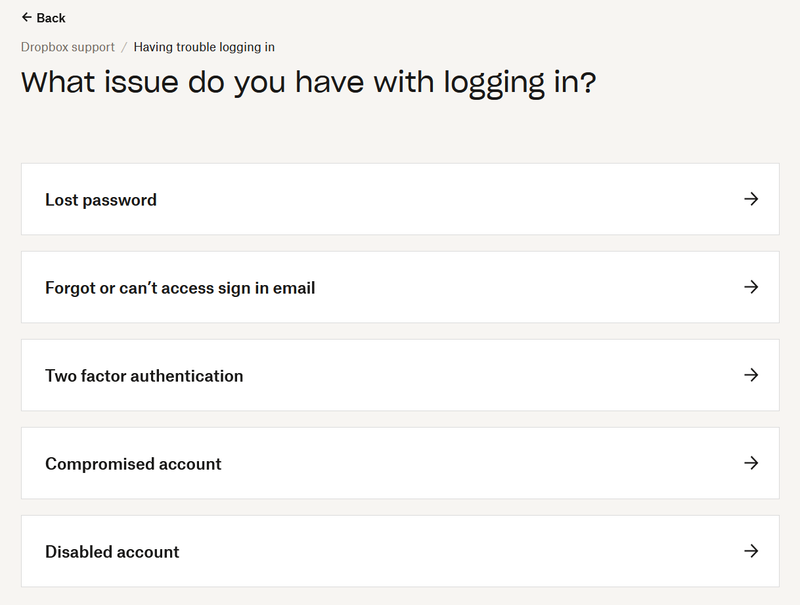
Task: Click the Two factor authentication arrow icon
Action: [x=751, y=375]
